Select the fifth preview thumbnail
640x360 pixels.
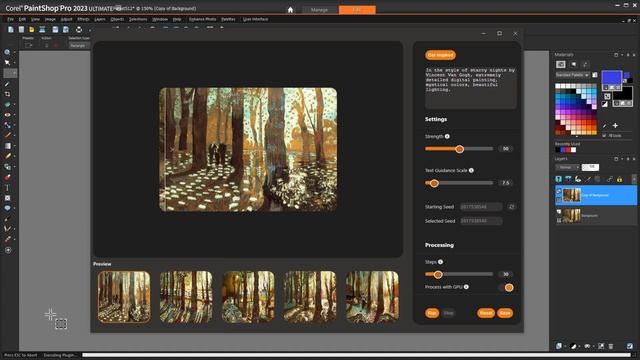(x=372, y=297)
